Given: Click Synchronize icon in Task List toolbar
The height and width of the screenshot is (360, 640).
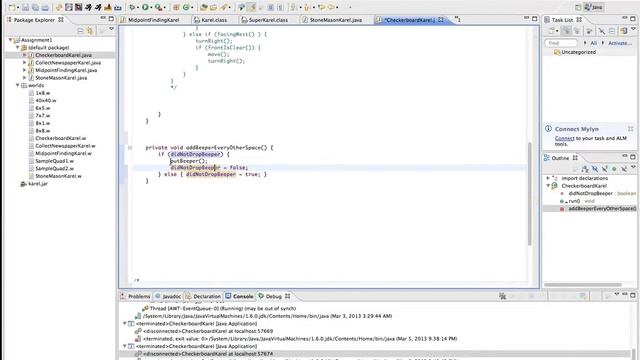Looking at the screenshot, I should (x=623, y=31).
